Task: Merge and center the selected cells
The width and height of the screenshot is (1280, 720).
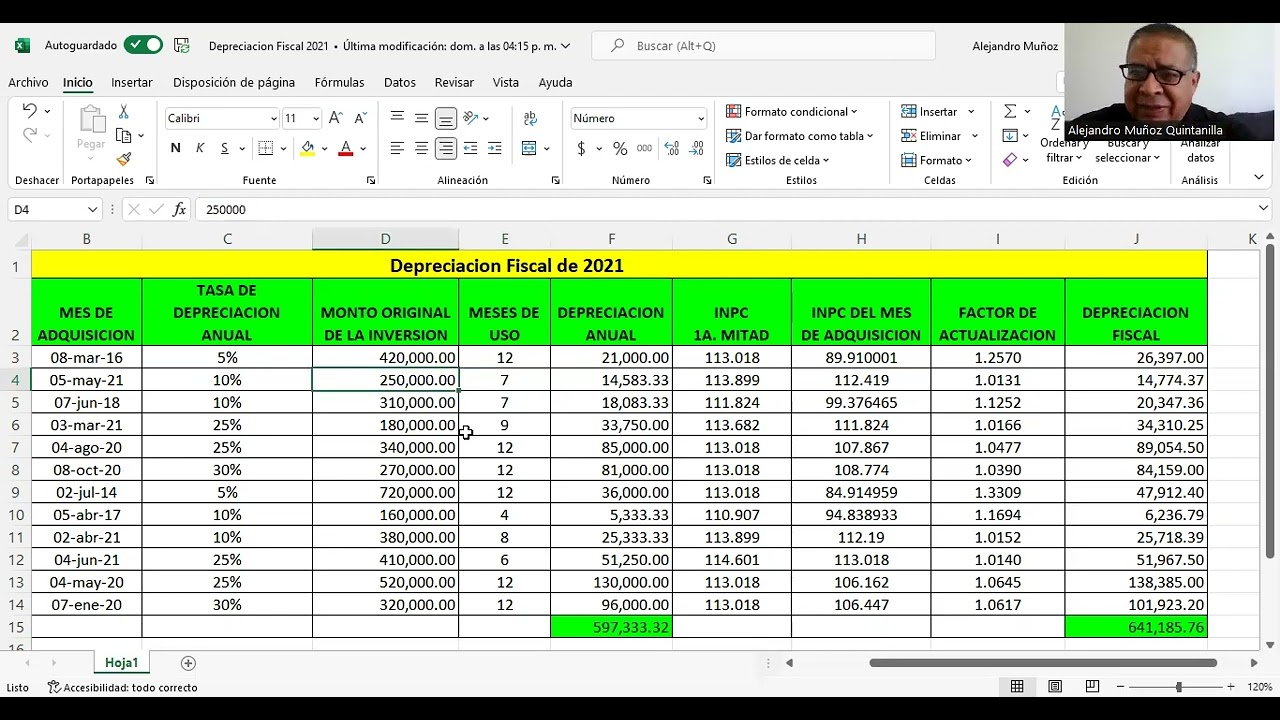Action: 530,148
